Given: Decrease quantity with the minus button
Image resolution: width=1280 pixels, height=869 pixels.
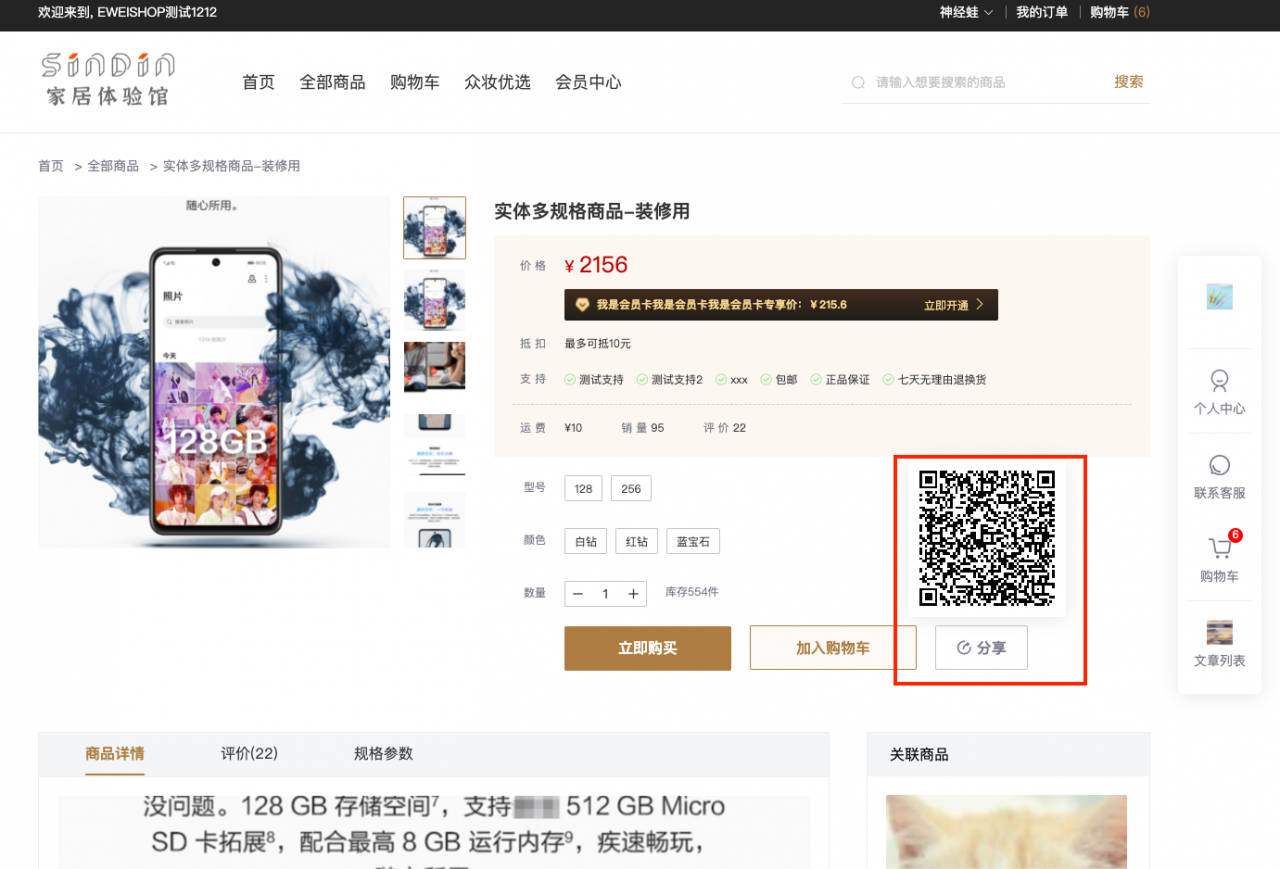Looking at the screenshot, I should click(x=578, y=594).
